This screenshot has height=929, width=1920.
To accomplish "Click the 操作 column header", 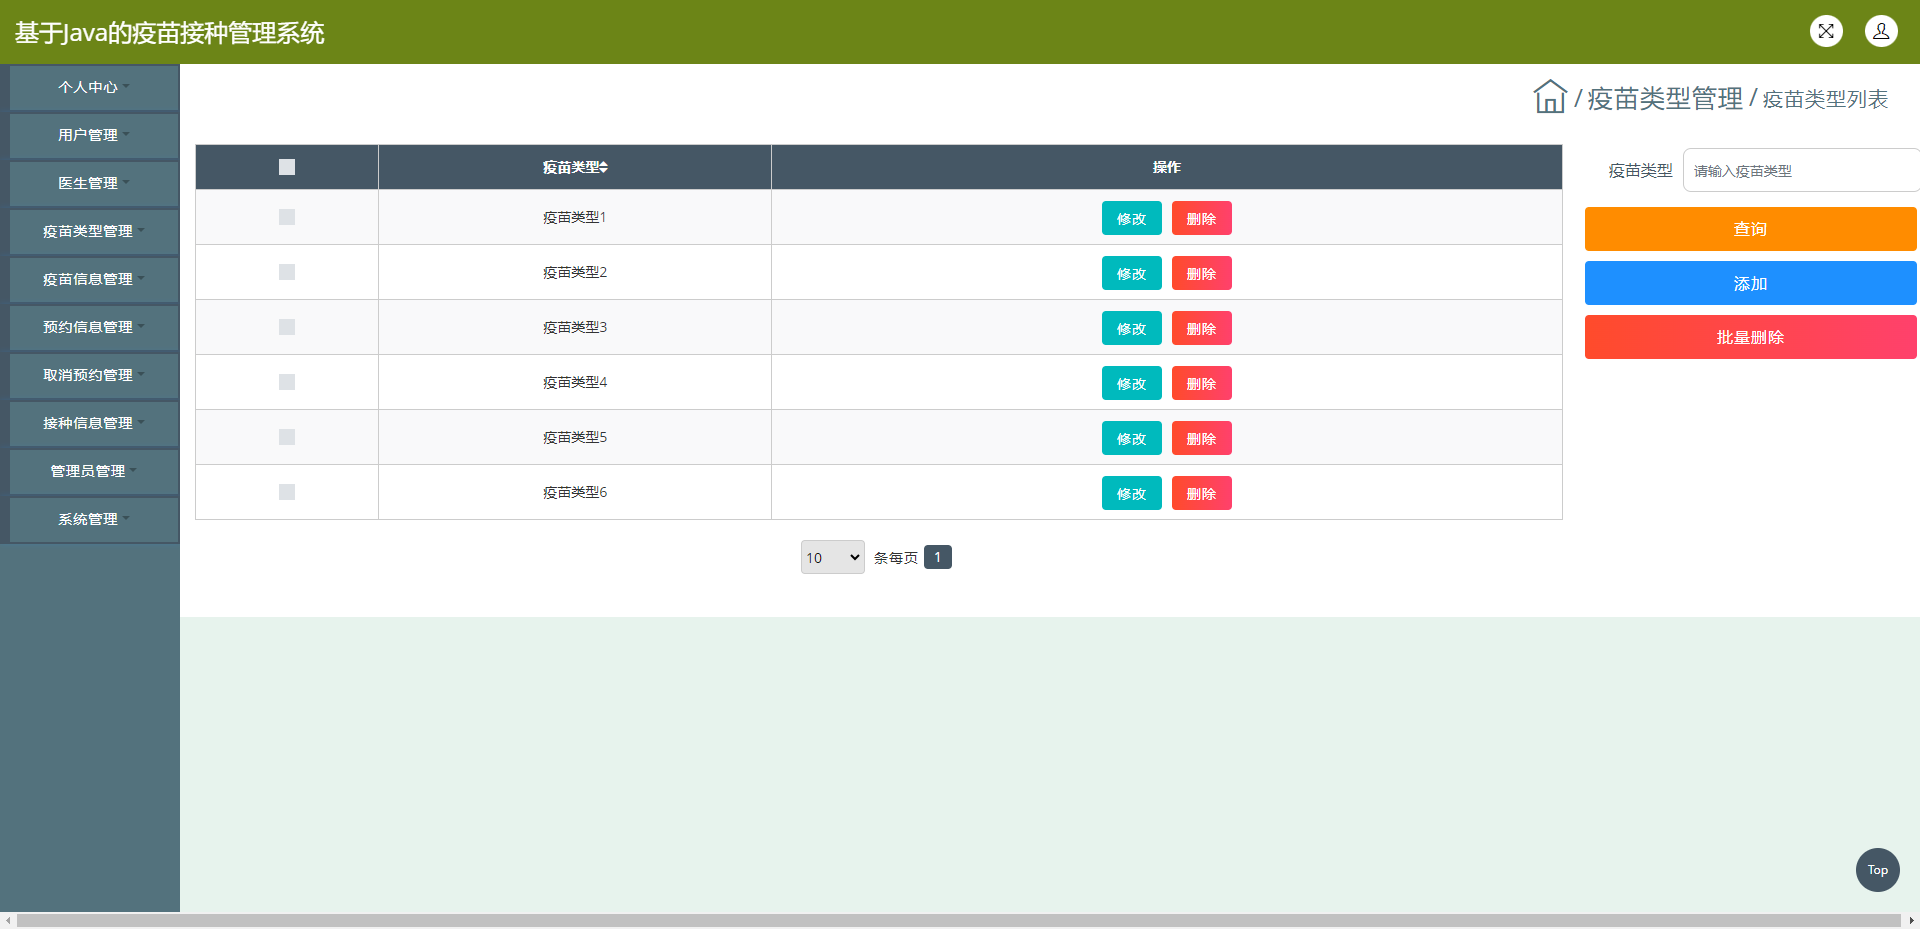I will click(1166, 167).
